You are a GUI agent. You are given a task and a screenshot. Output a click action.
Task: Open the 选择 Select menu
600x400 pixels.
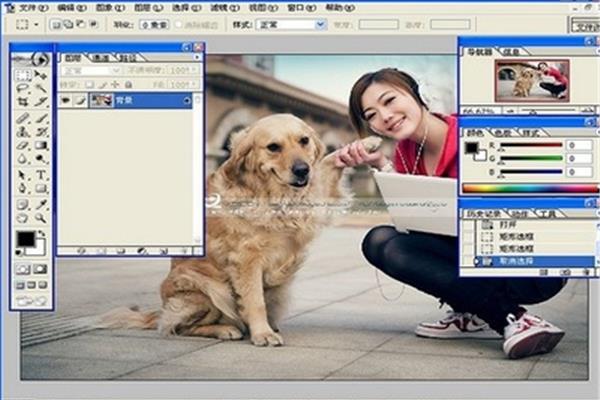(186, 8)
